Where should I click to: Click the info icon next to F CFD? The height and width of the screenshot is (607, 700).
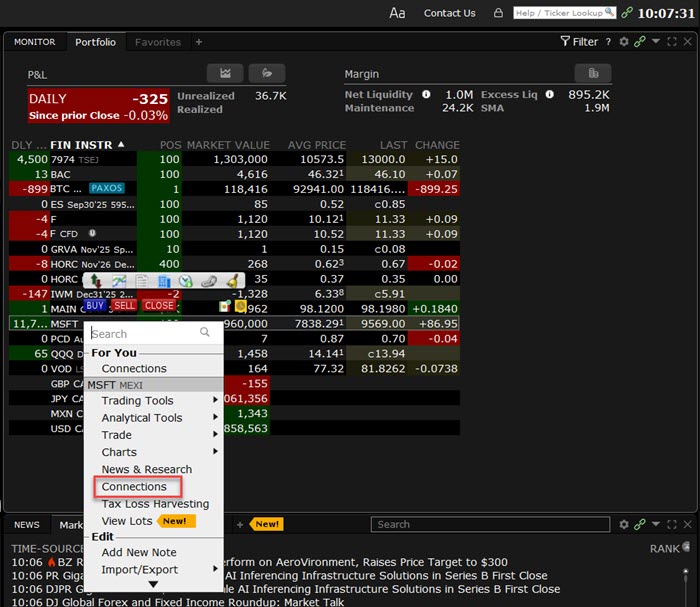[92, 233]
